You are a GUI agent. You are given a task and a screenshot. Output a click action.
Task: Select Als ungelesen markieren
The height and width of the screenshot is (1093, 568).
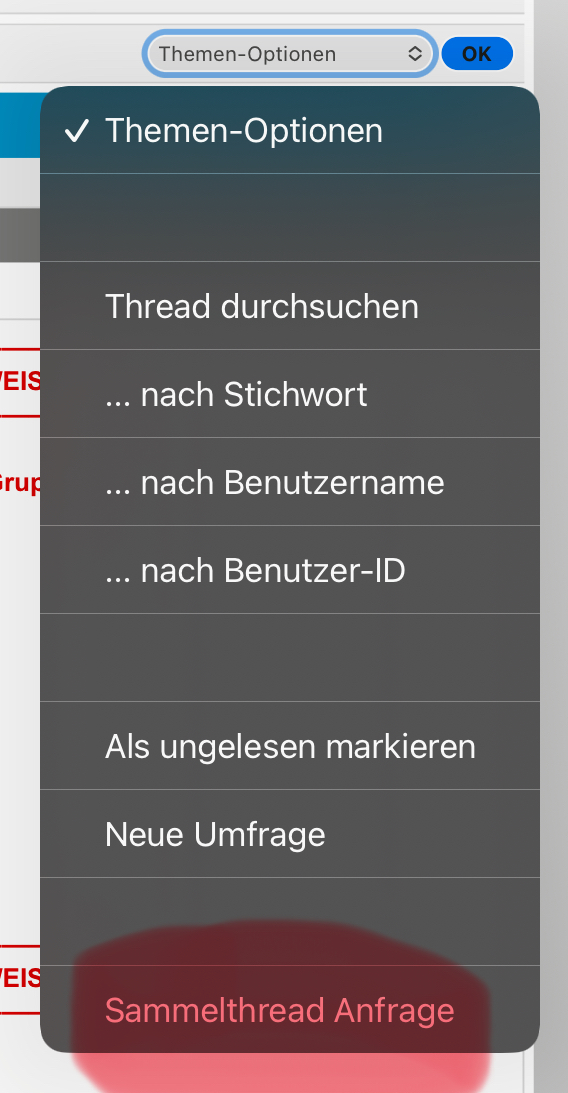pyautogui.click(x=290, y=746)
